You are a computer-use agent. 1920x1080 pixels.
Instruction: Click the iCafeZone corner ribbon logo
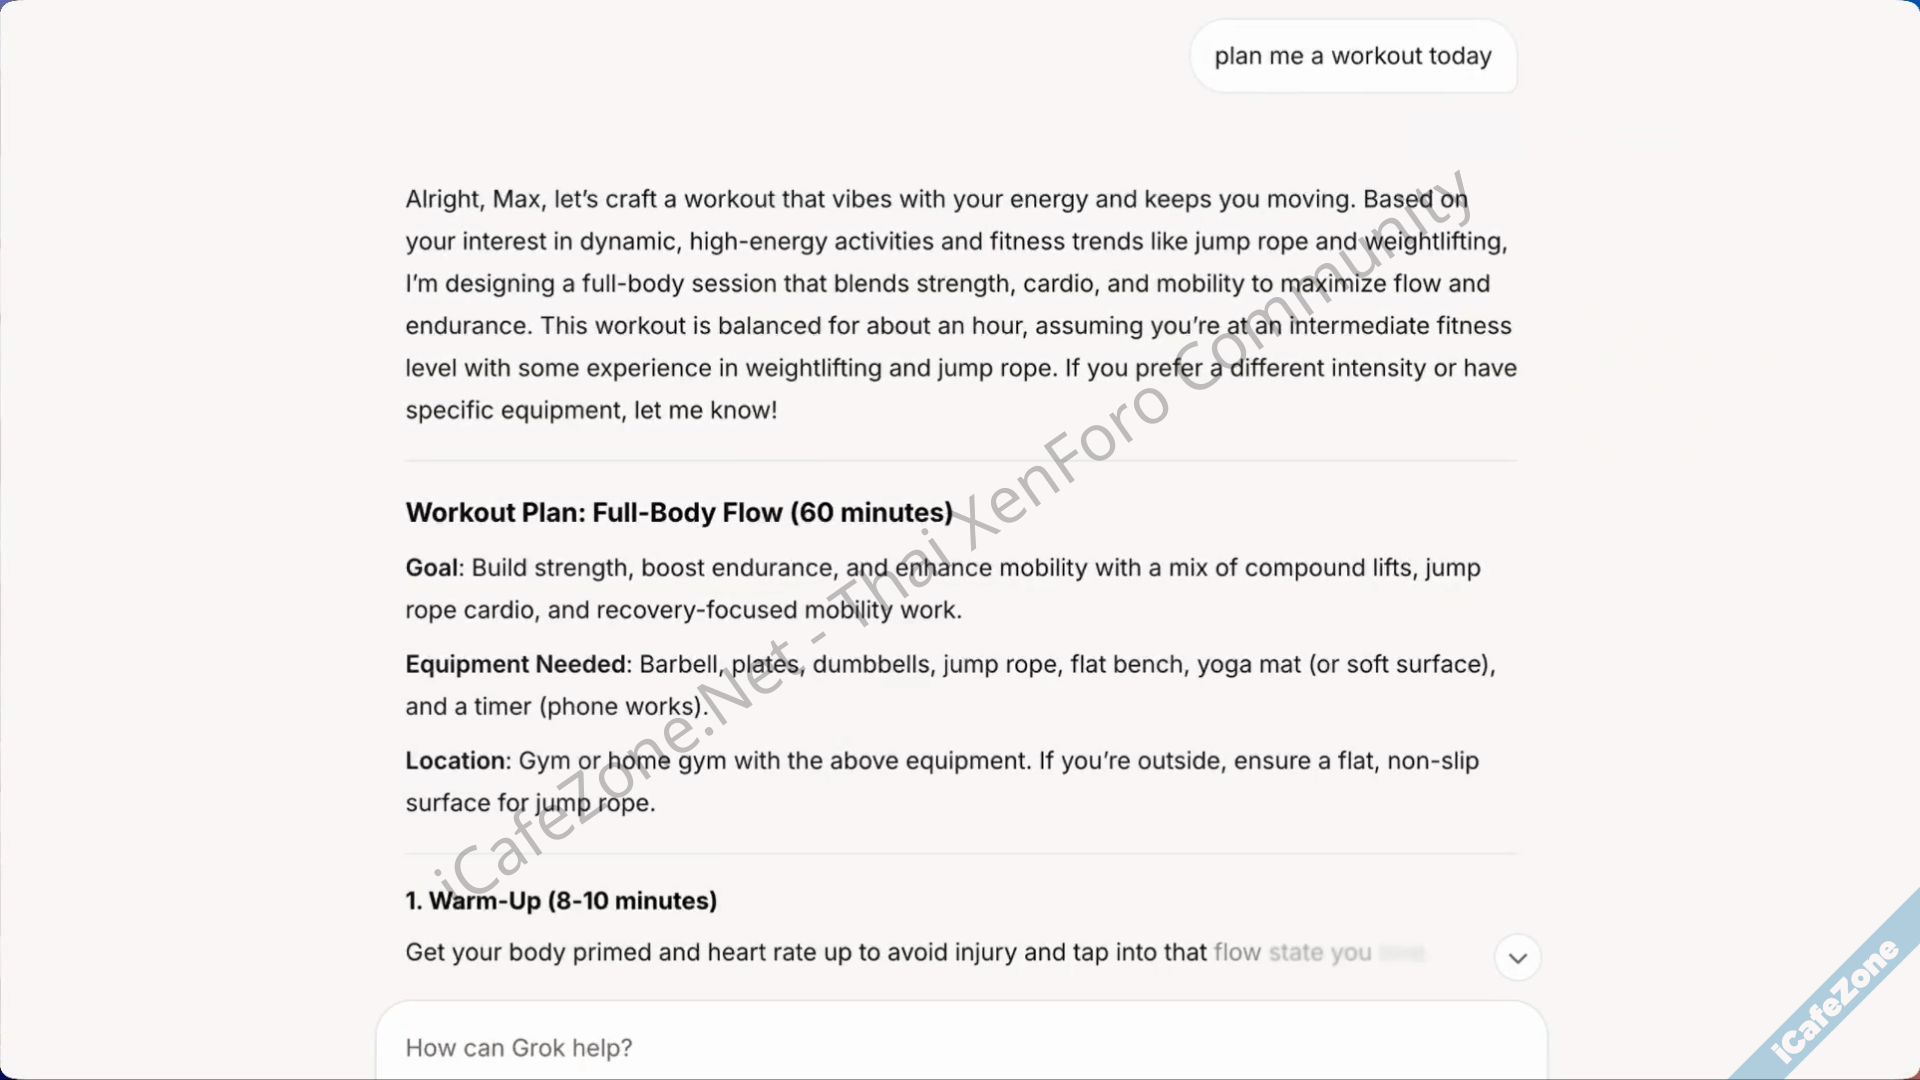click(x=1836, y=1000)
